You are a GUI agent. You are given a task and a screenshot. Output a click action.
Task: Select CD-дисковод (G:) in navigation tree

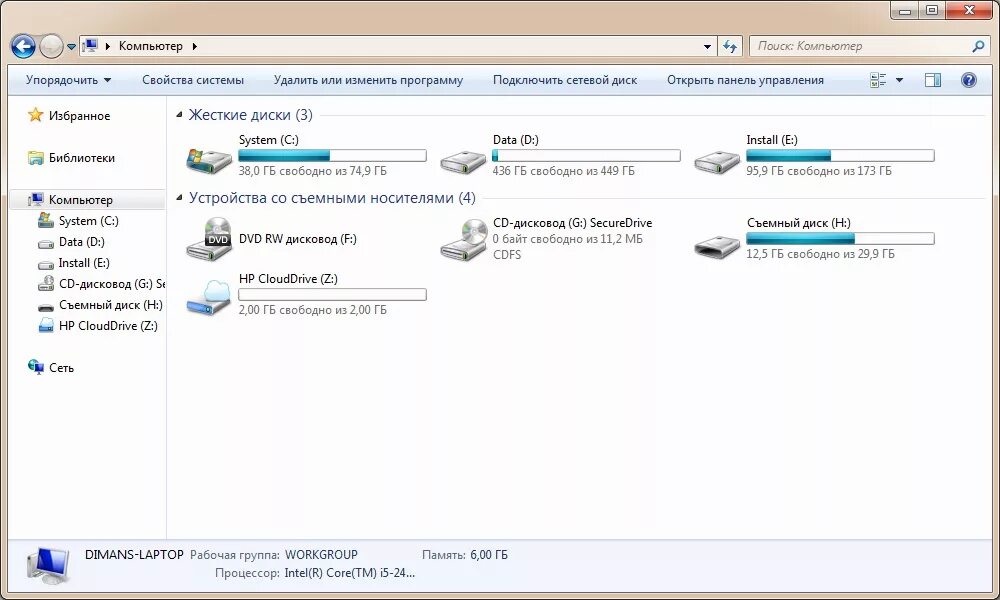coord(112,284)
